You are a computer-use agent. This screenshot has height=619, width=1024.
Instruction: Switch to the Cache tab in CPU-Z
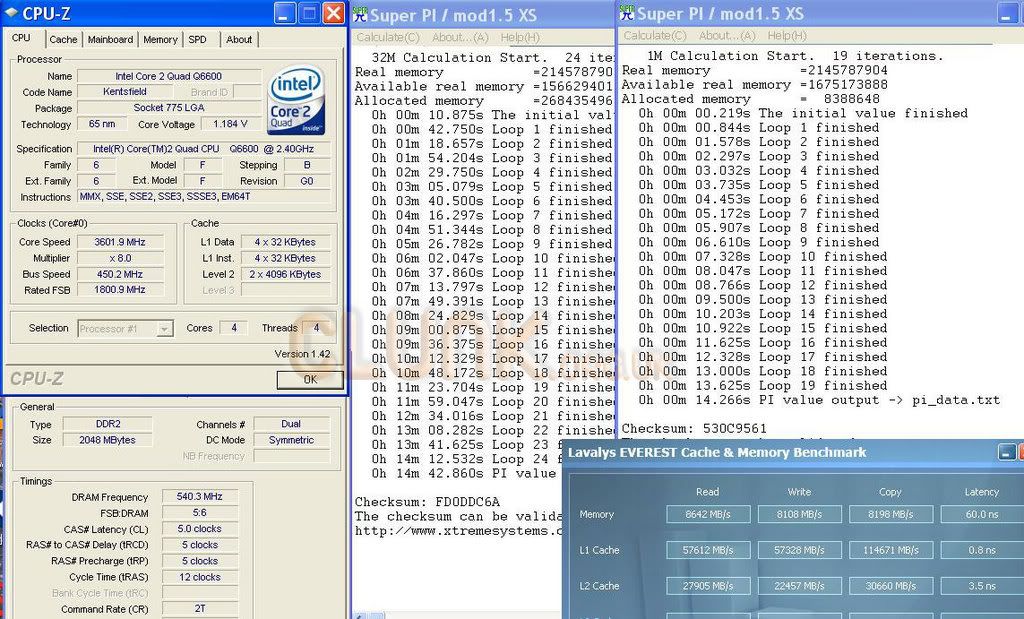pyautogui.click(x=63, y=39)
